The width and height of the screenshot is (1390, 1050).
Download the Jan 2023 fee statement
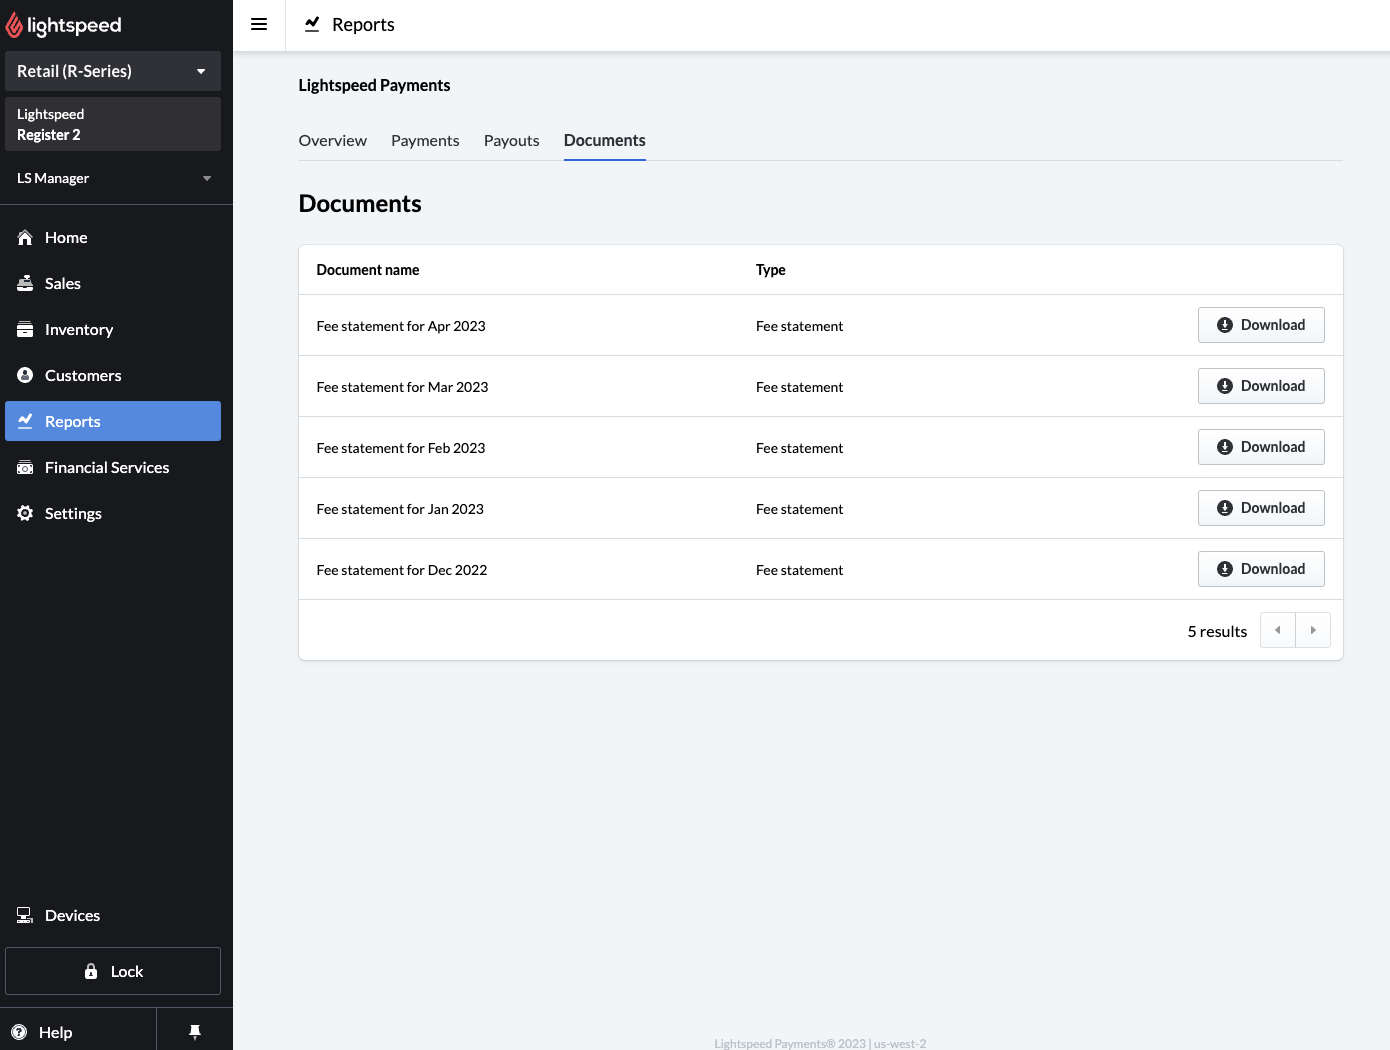tap(1261, 508)
